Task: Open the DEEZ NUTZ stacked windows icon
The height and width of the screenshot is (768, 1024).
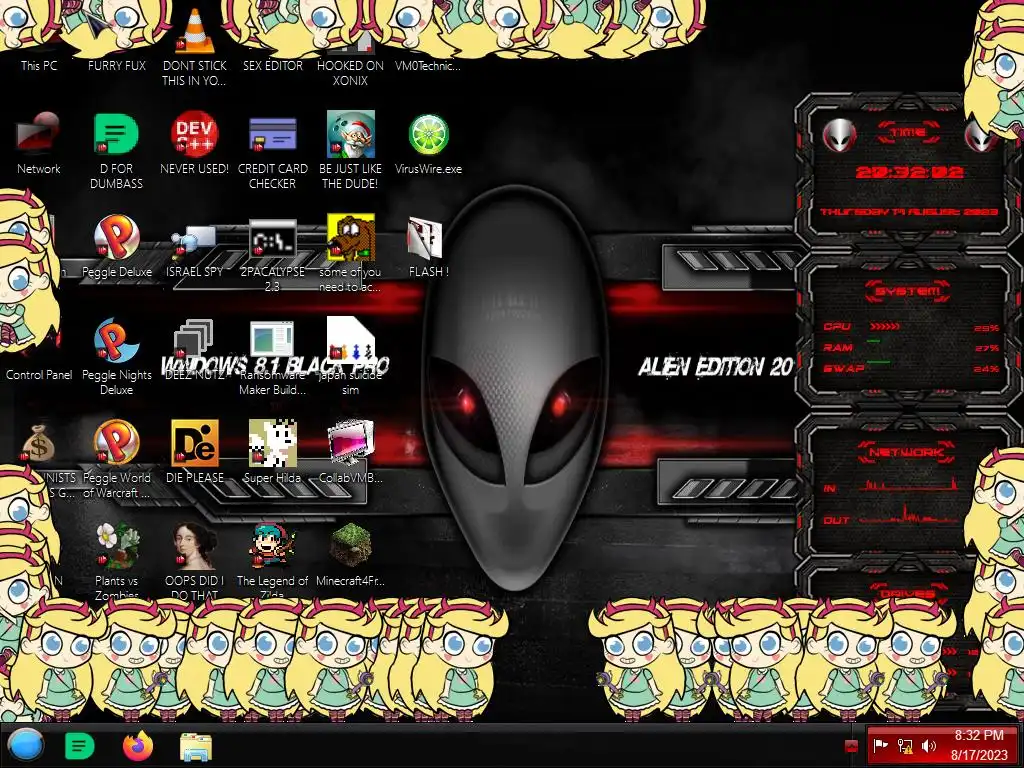Action: pos(193,340)
